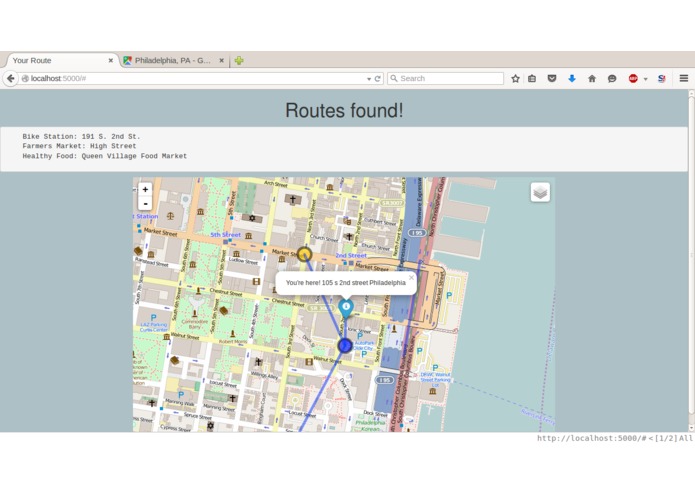Click the 2nd Street station label on map
695x494 pixels.
[x=351, y=256]
